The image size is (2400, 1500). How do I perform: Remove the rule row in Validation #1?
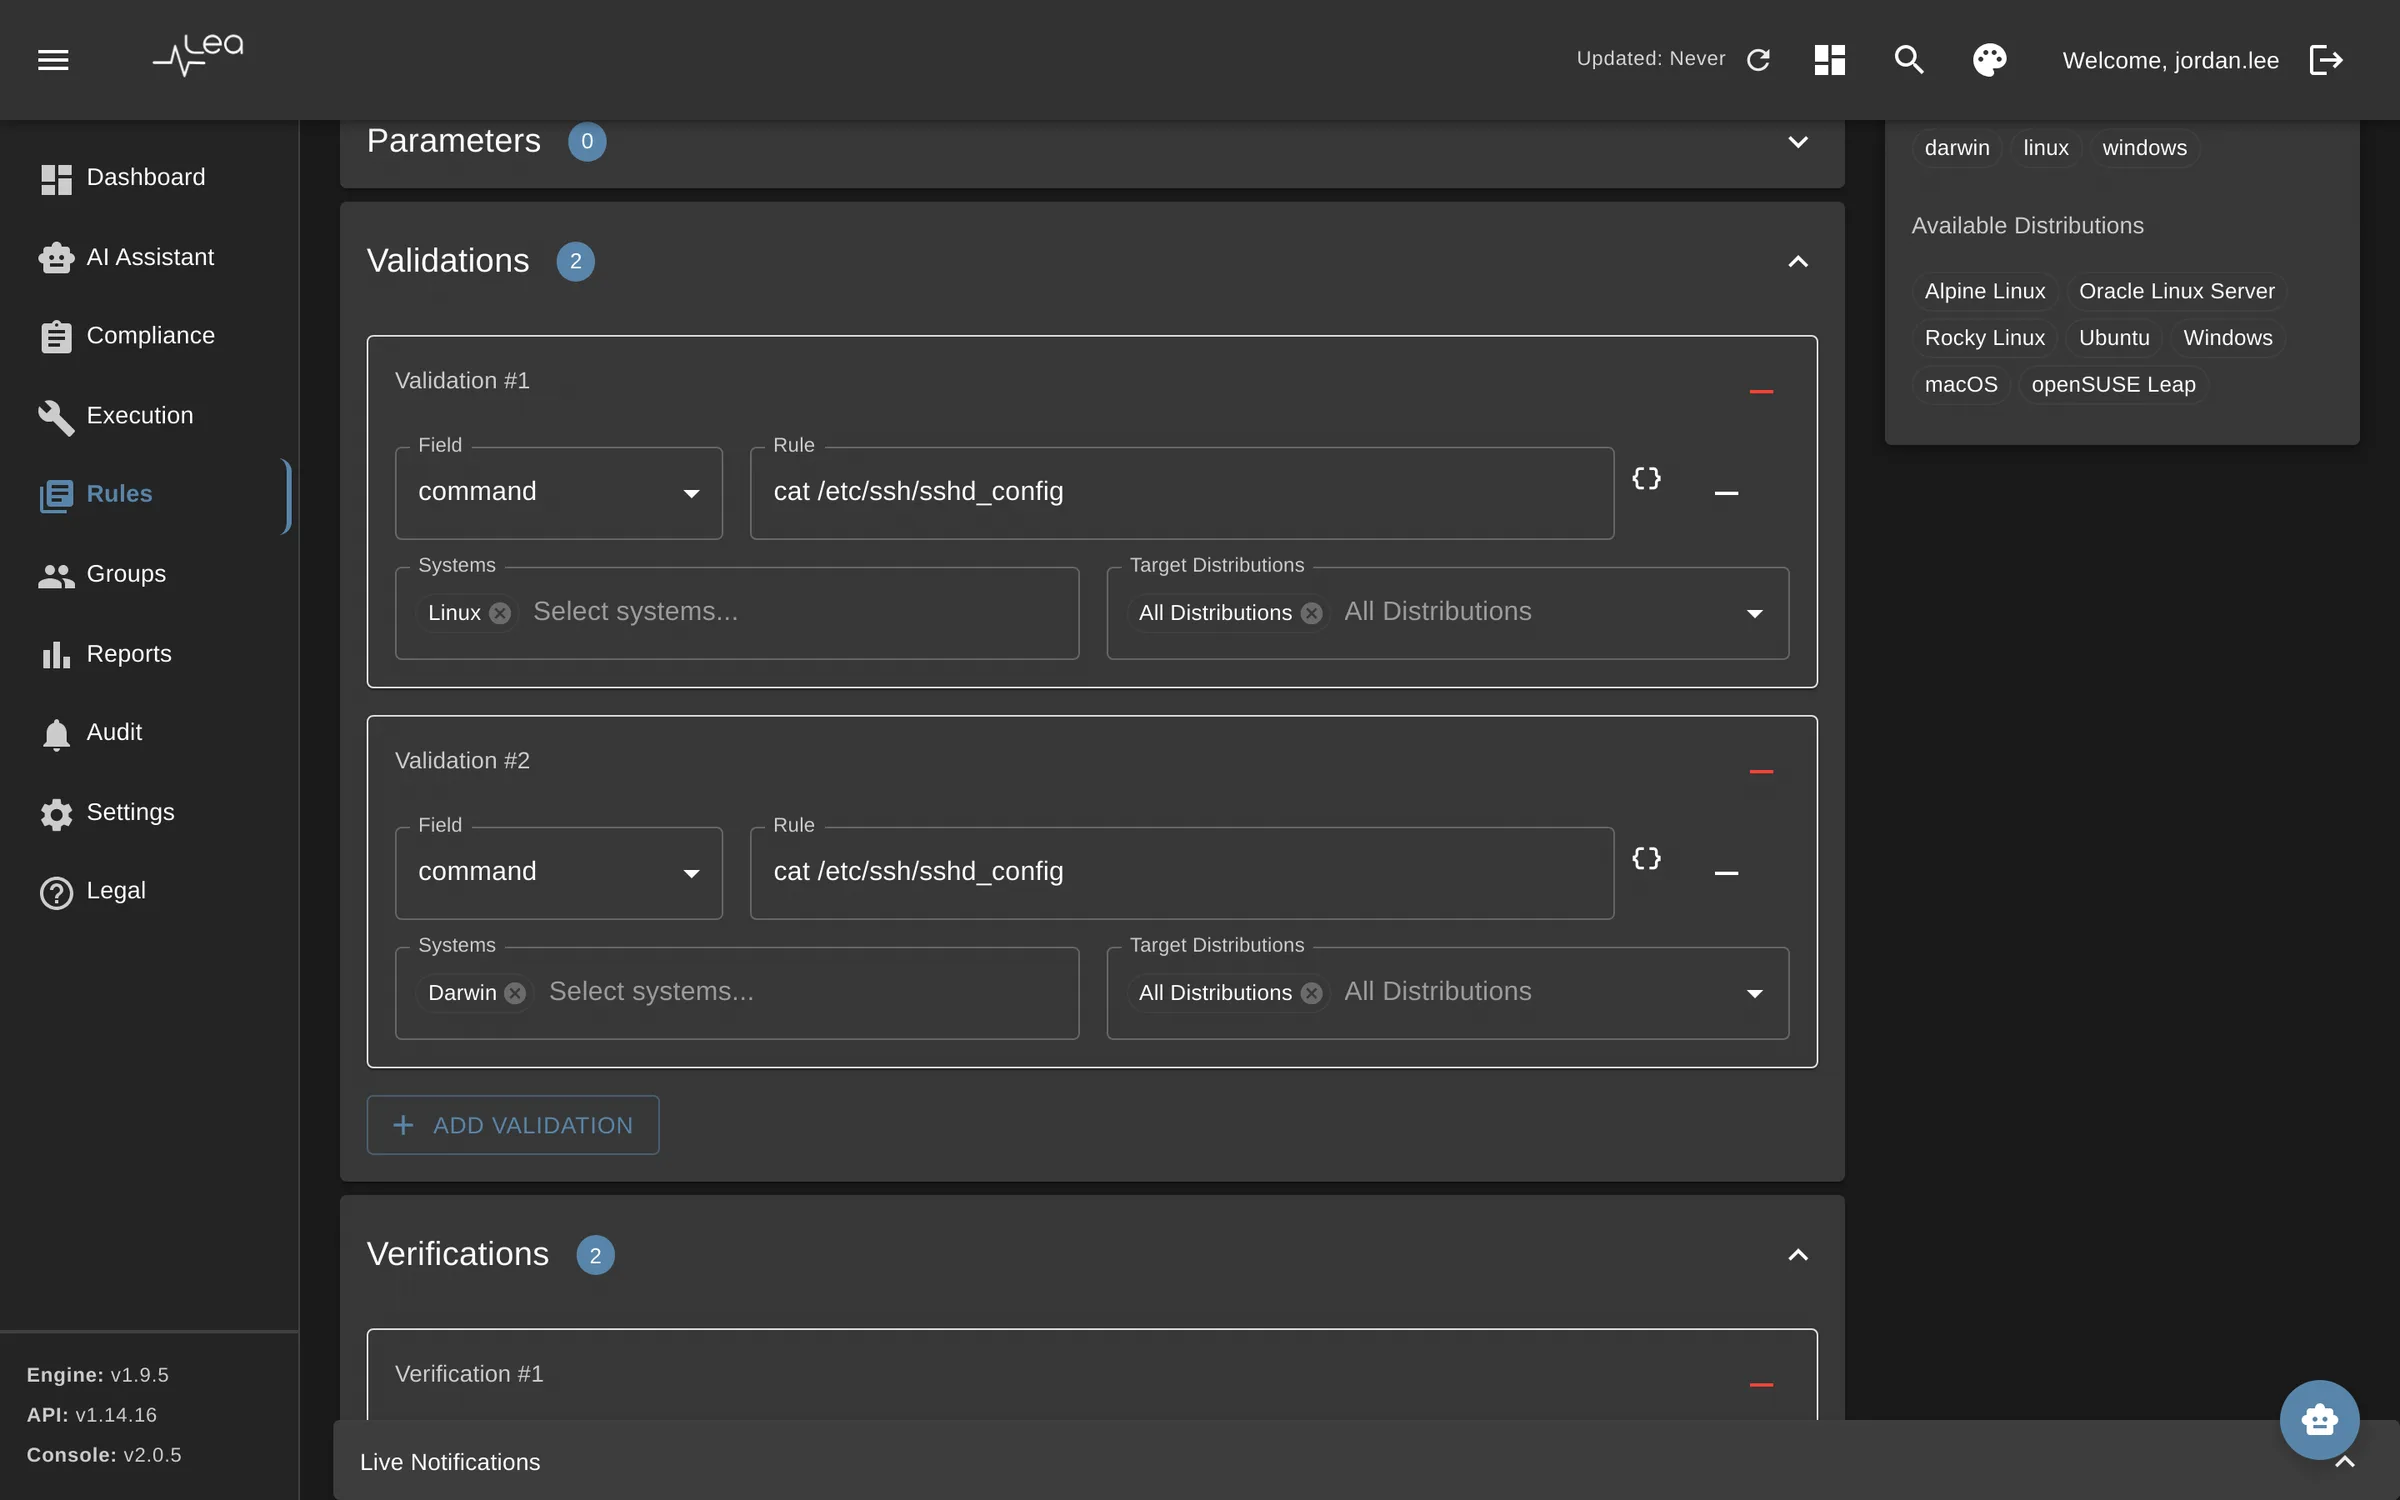click(x=1726, y=493)
